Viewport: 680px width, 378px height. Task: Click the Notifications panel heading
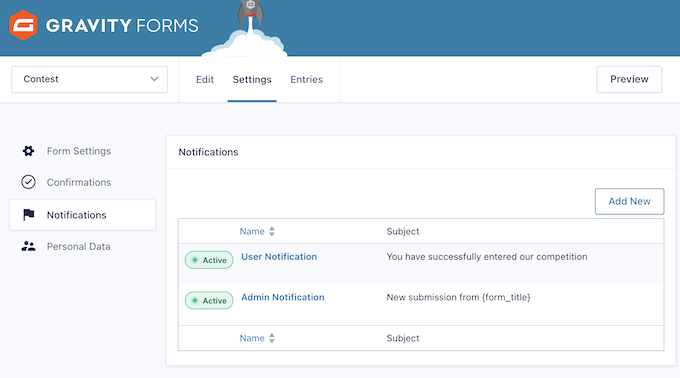click(208, 152)
